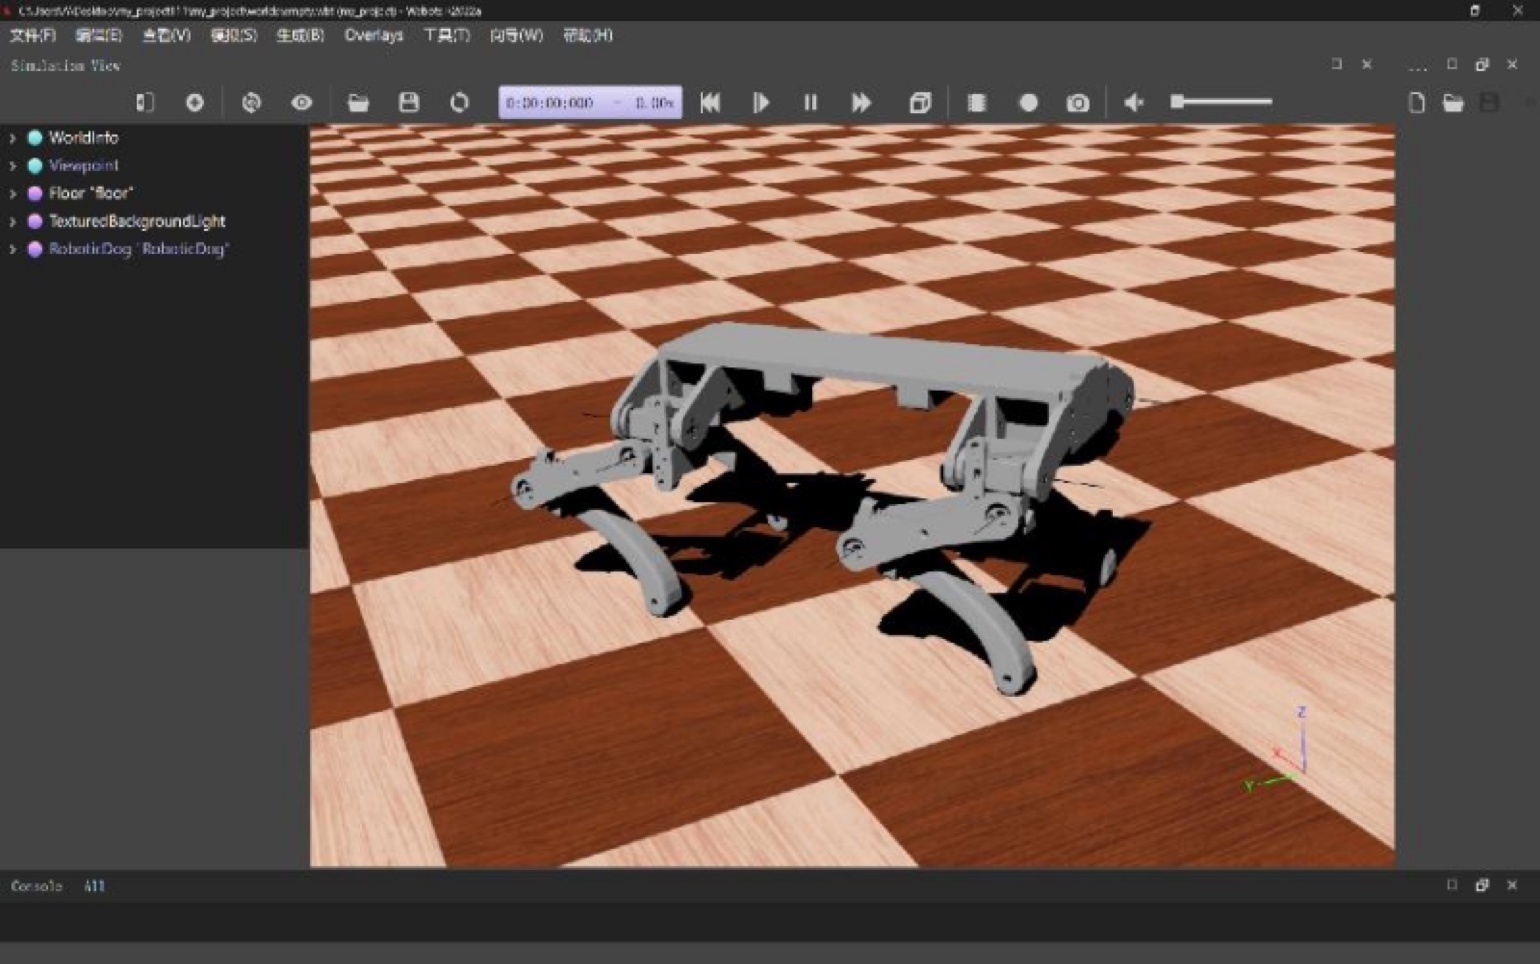Pause the simulation
This screenshot has height=964, width=1540.
[x=811, y=103]
